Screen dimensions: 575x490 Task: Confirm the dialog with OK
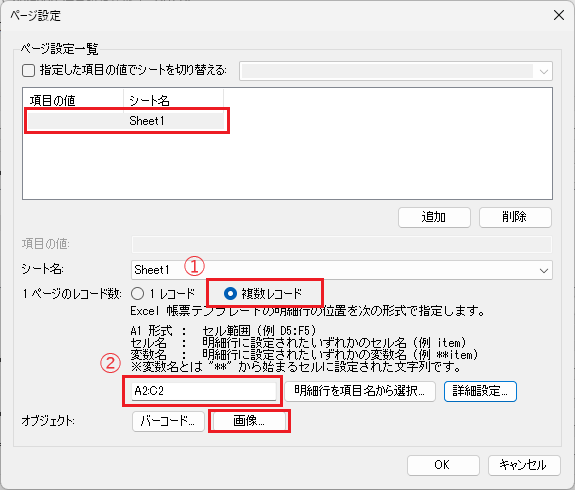pyautogui.click(x=443, y=465)
